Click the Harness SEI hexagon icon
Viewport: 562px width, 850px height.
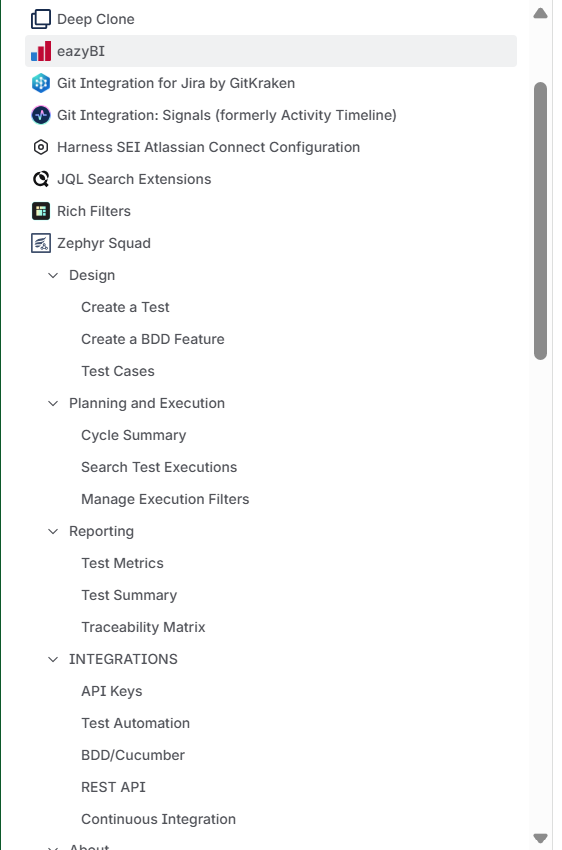pos(41,147)
